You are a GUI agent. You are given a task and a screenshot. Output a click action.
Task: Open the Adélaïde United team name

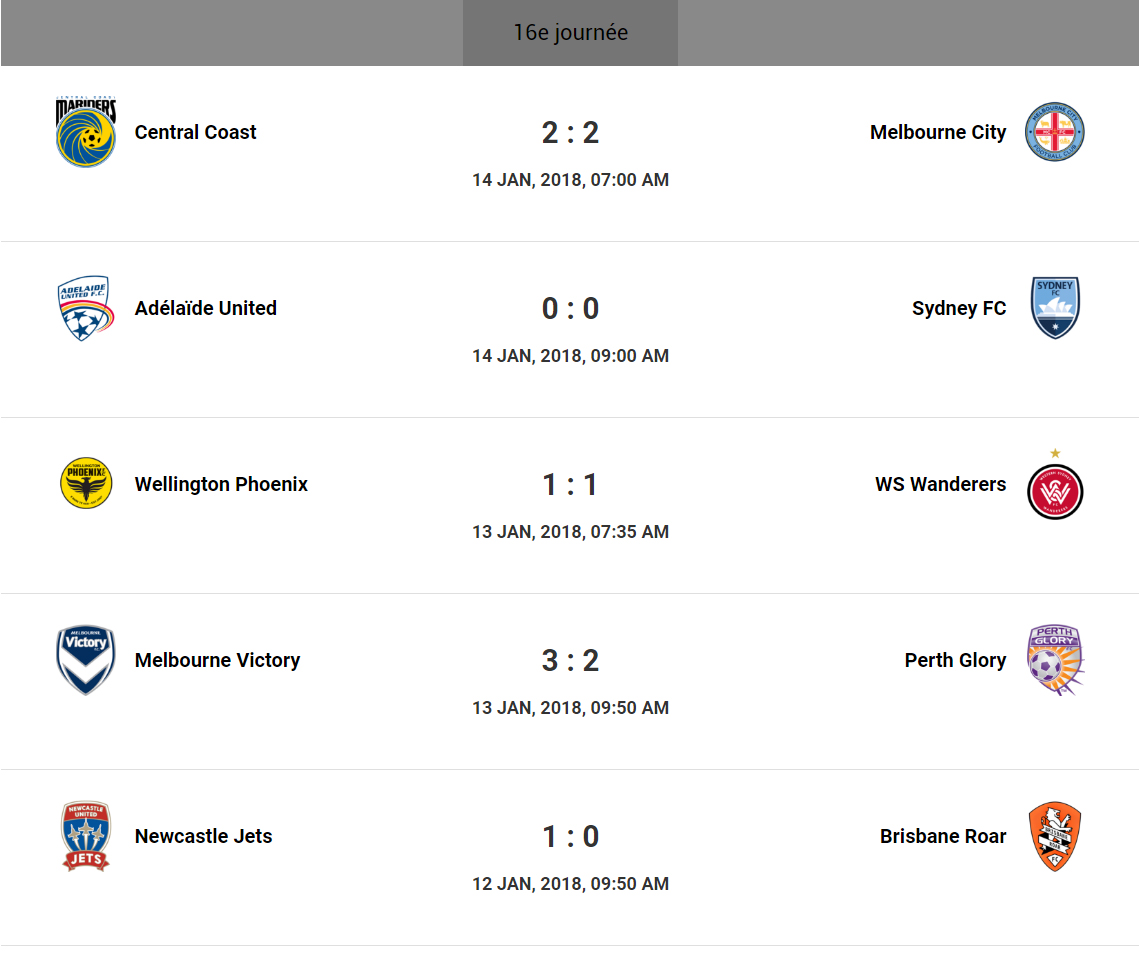tap(206, 308)
